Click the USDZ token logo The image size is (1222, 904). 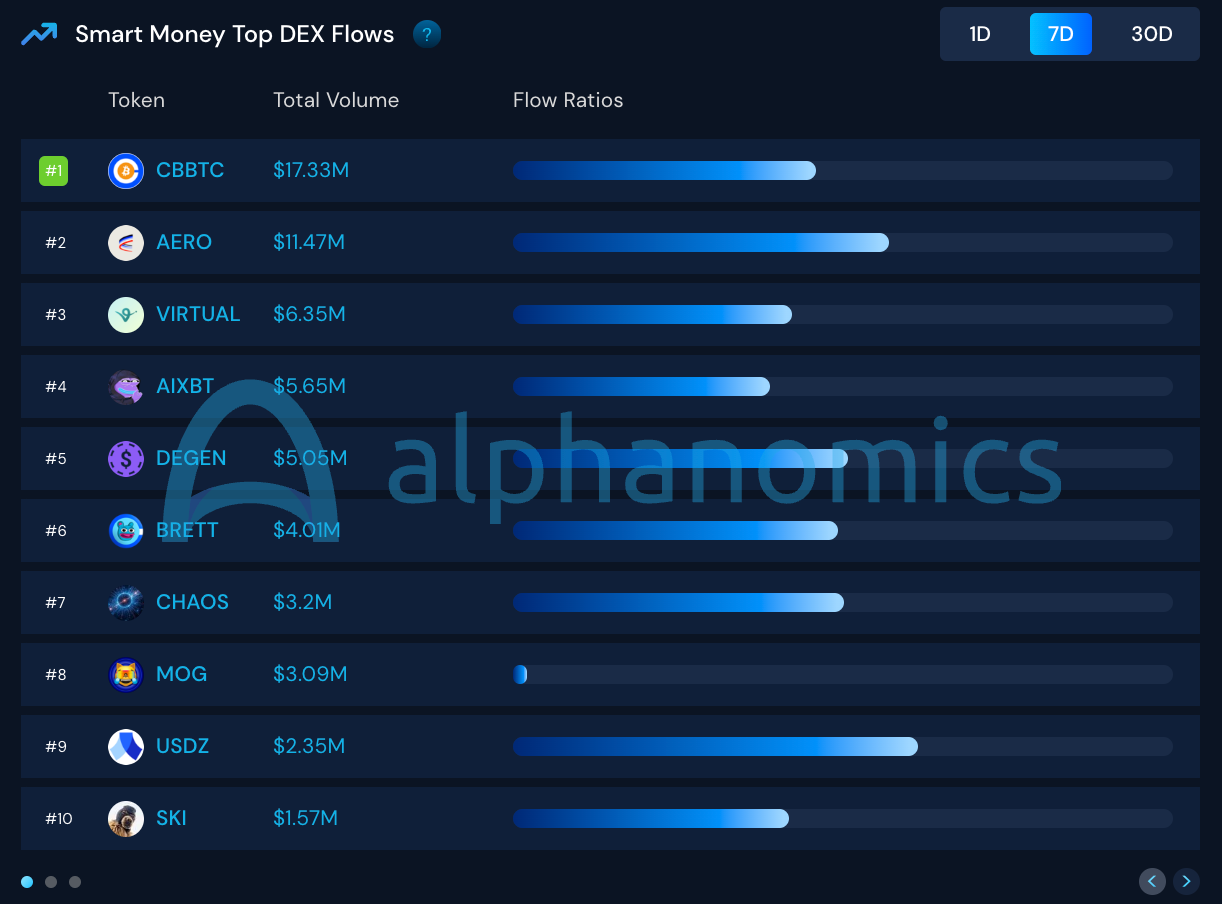(x=126, y=747)
